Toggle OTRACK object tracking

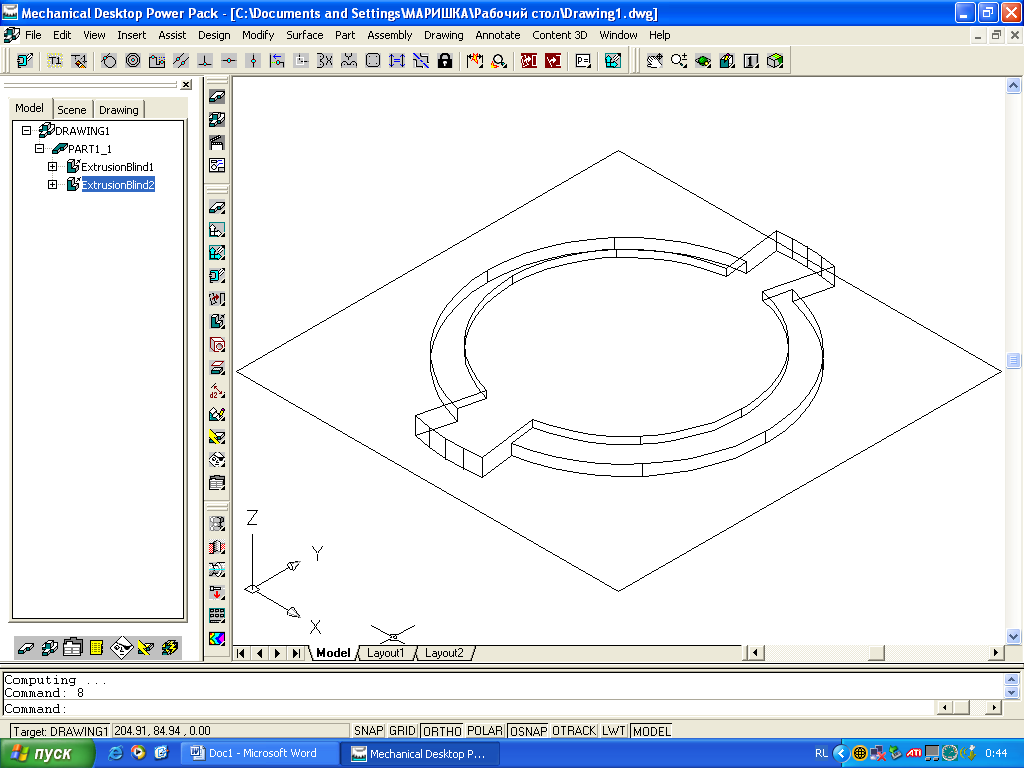574,731
